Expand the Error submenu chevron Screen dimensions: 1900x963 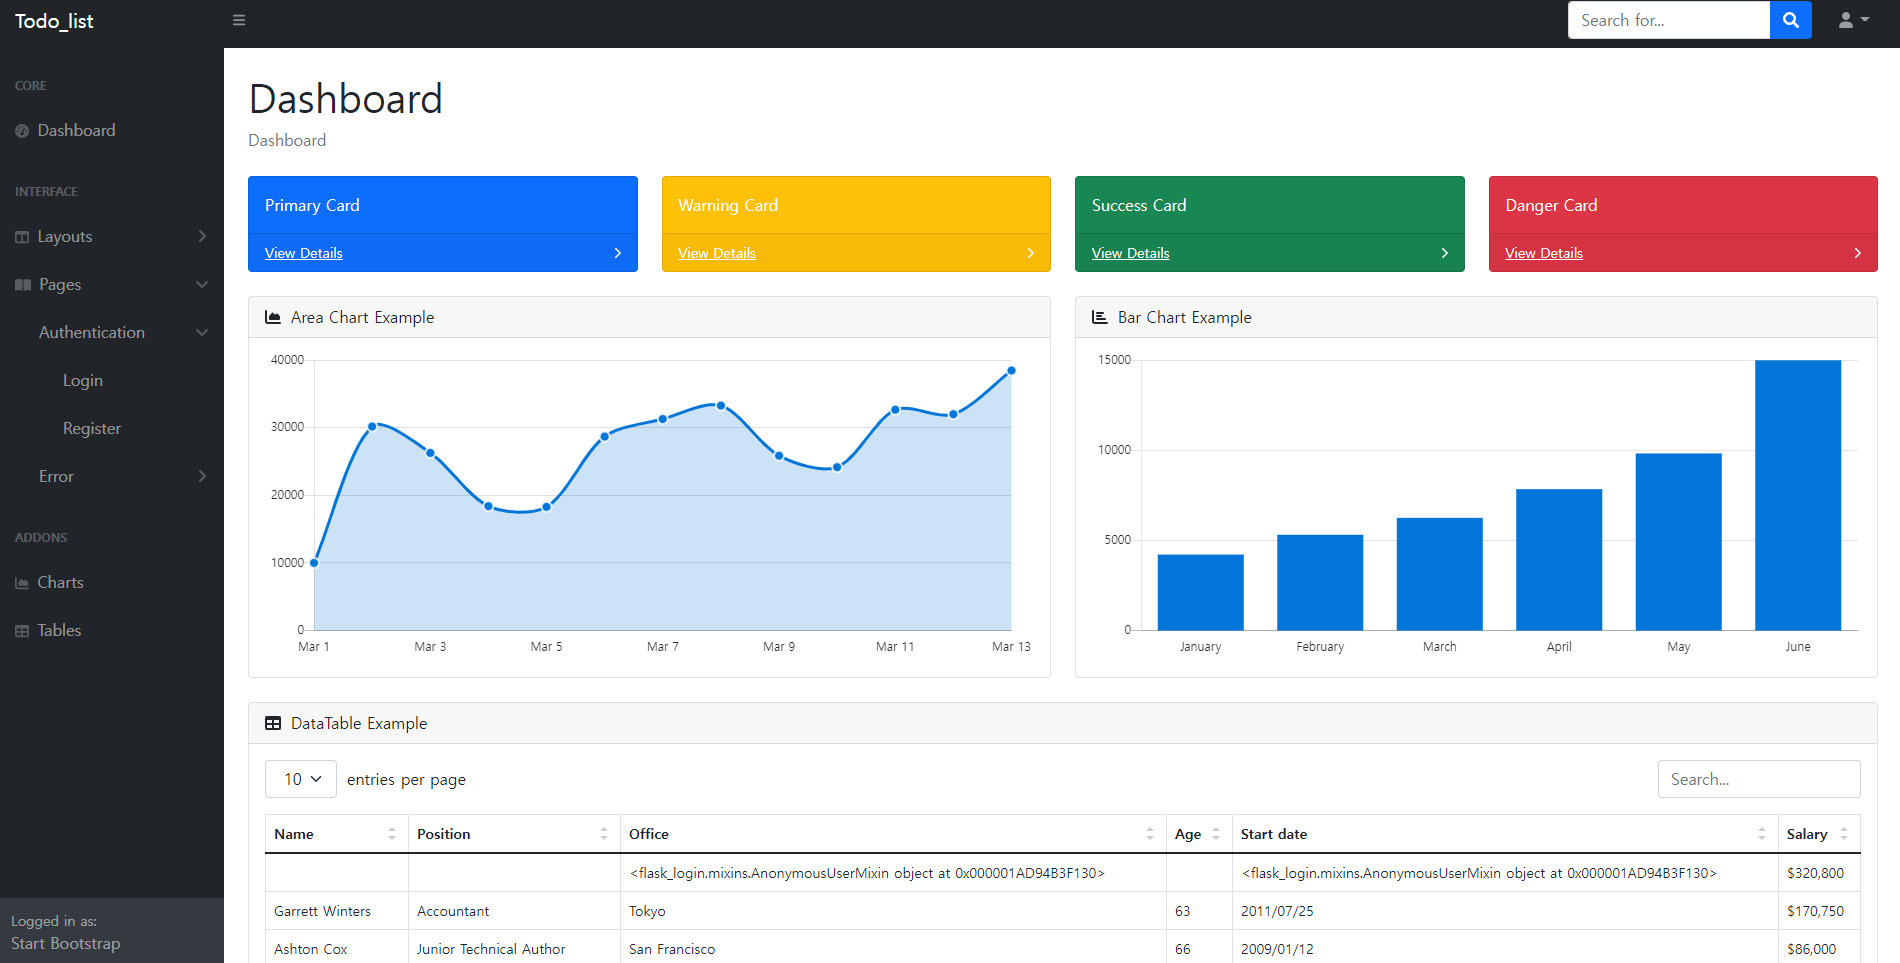(x=202, y=476)
